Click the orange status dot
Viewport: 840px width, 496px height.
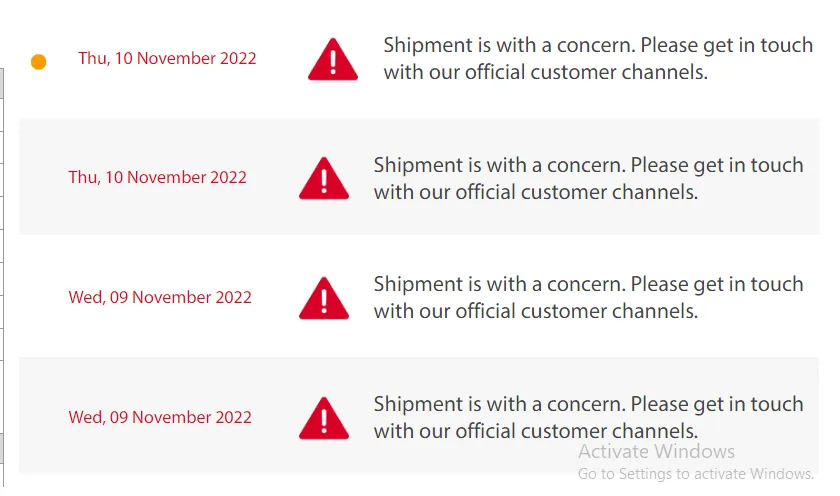[39, 62]
